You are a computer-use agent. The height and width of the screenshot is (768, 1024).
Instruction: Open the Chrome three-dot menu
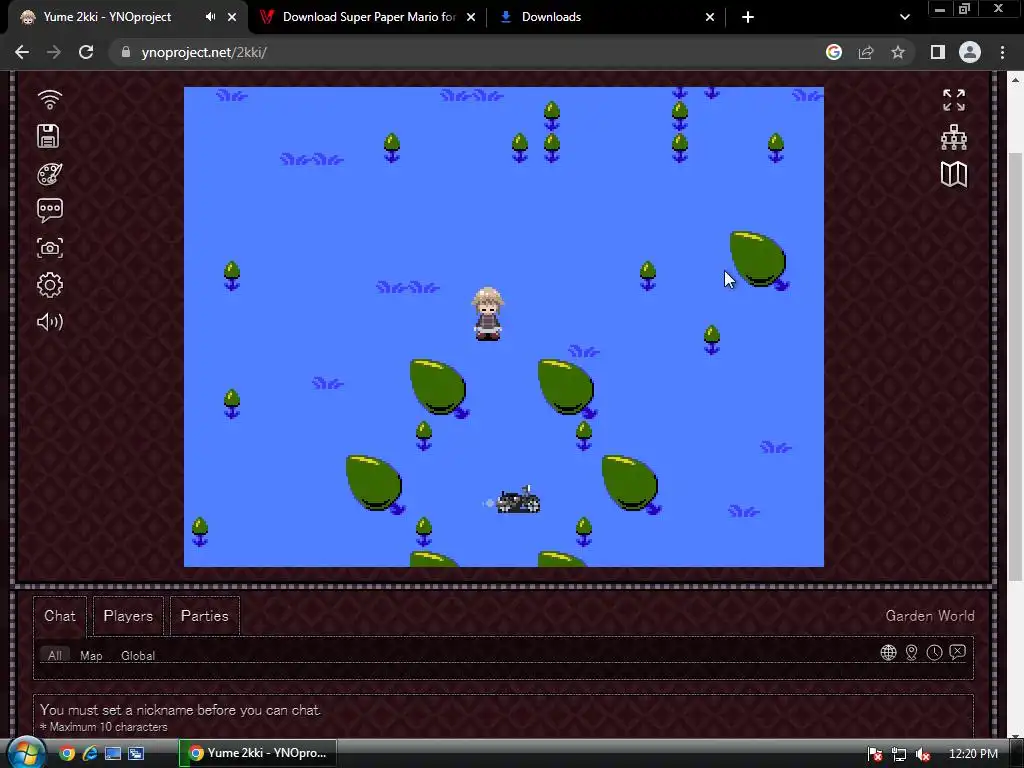[x=1002, y=52]
